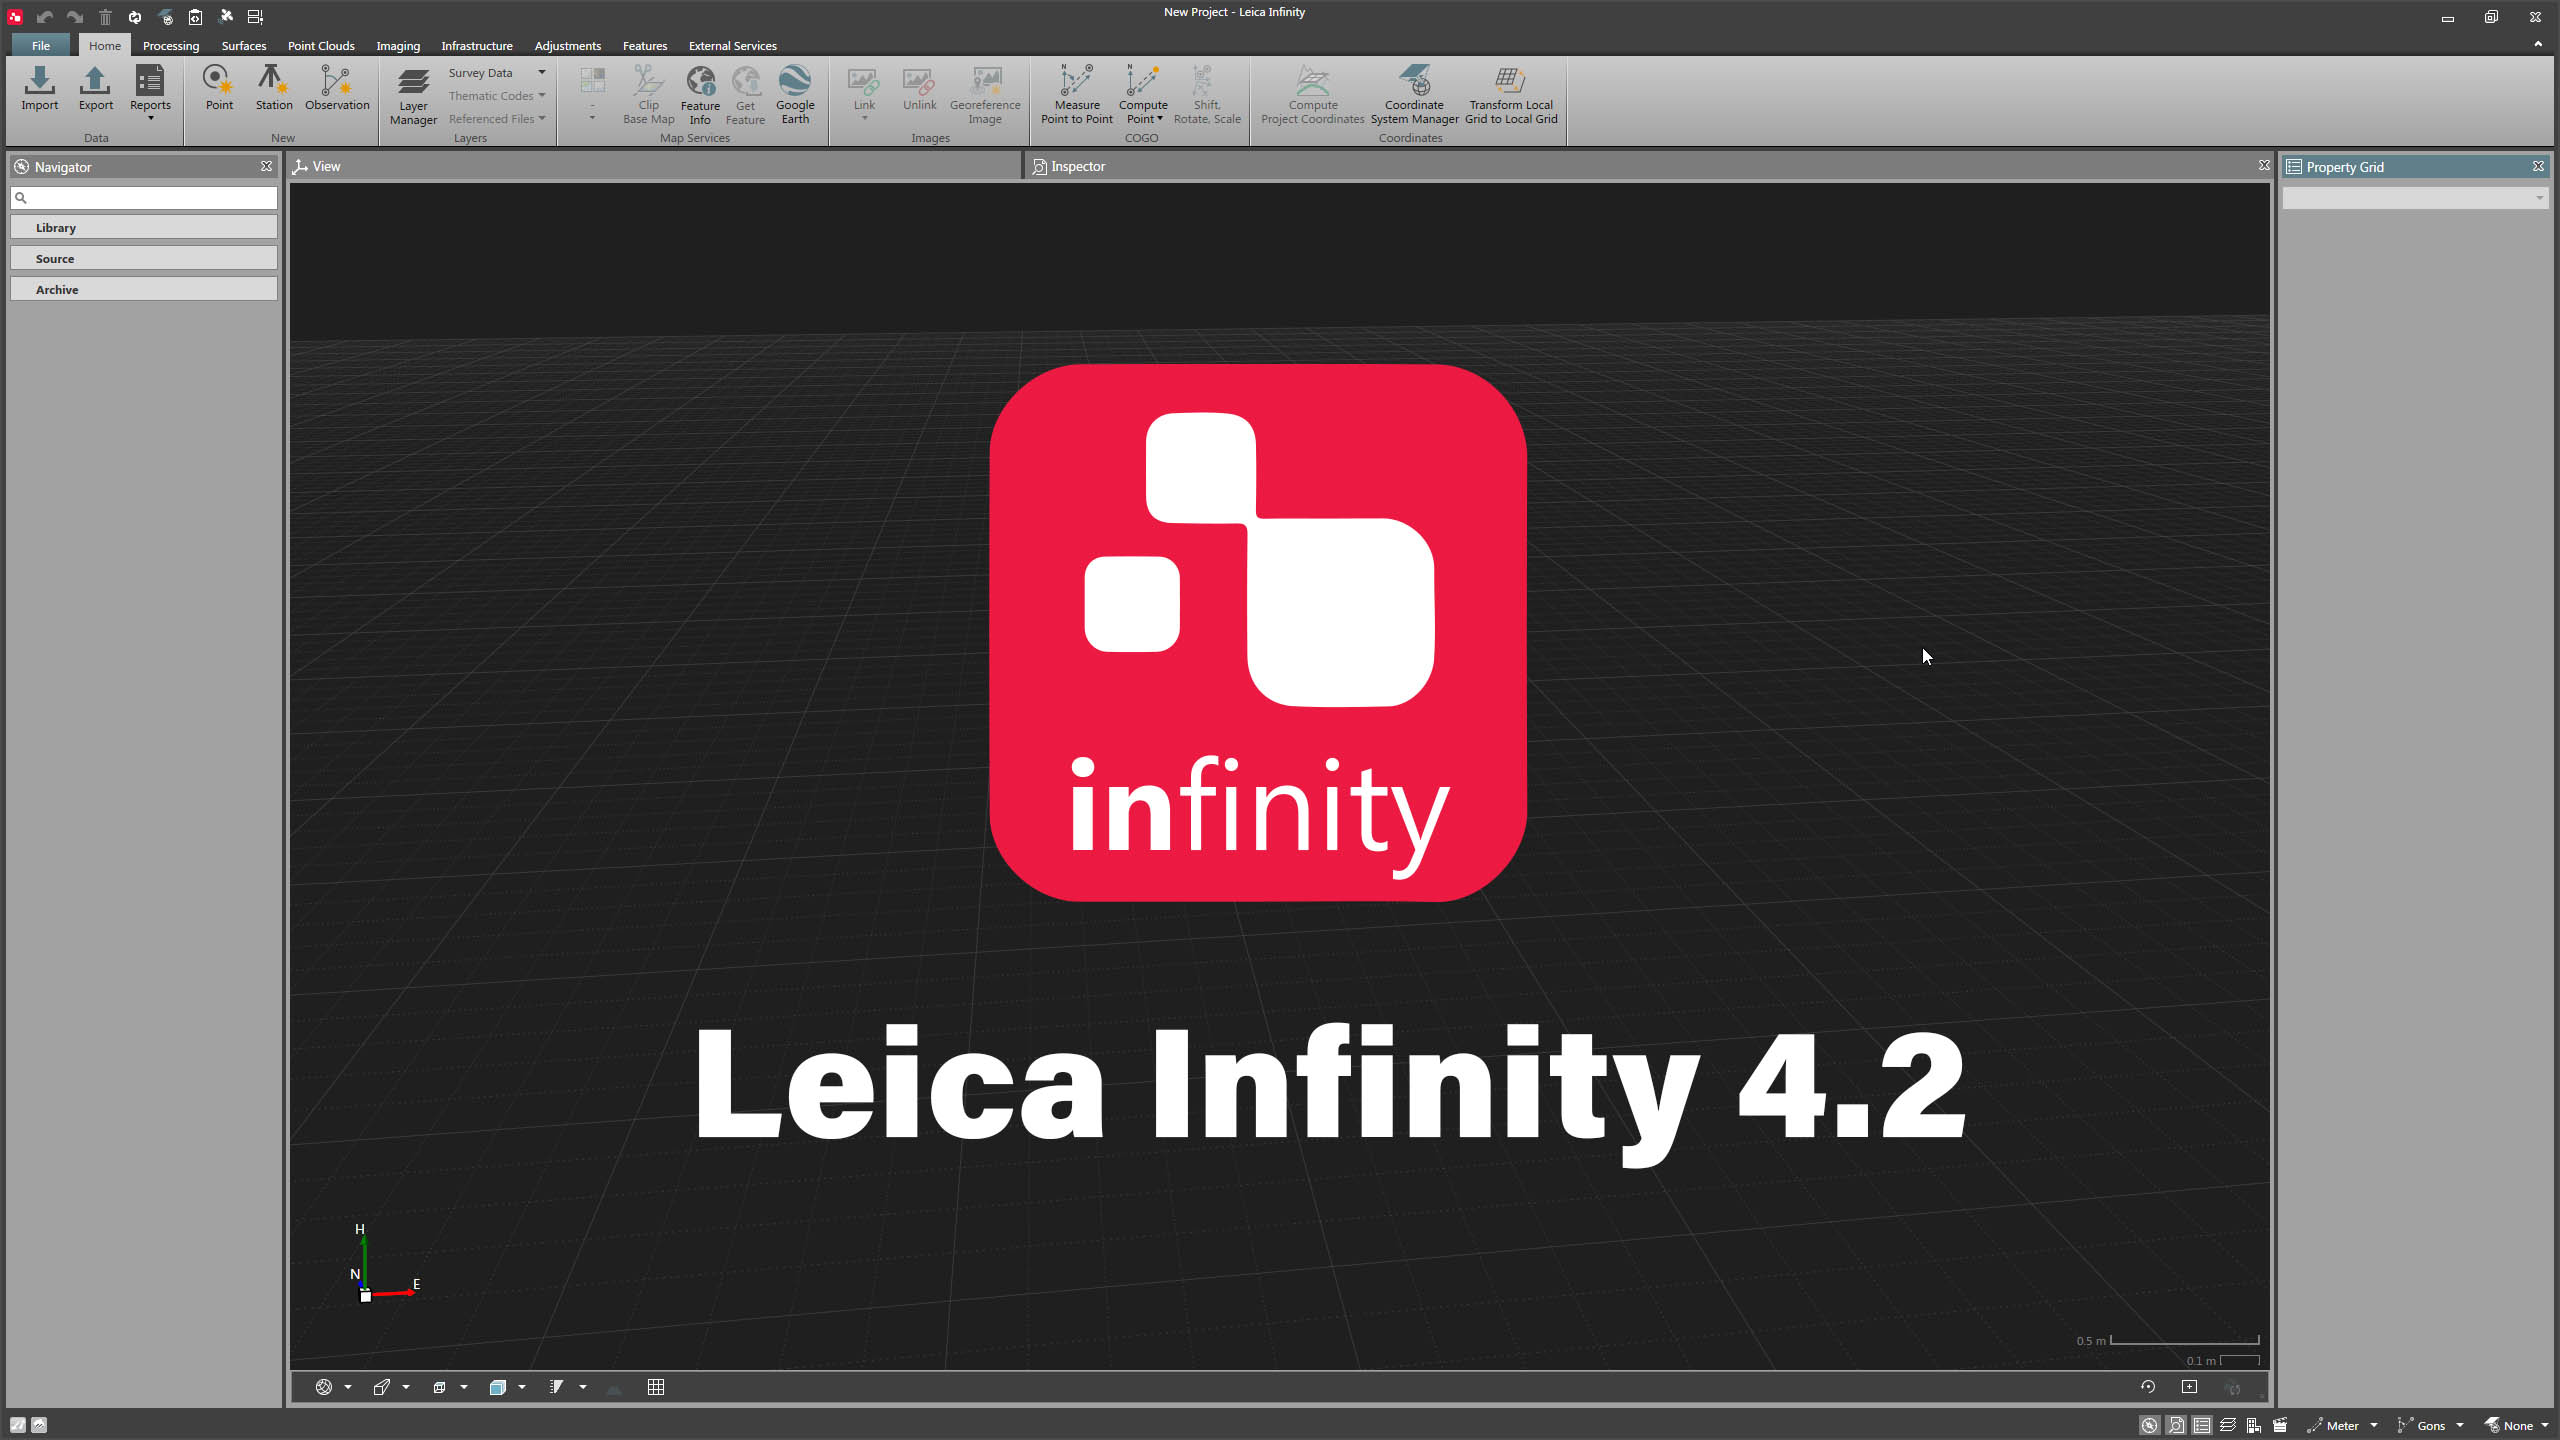Create a new Station

pyautogui.click(x=273, y=88)
